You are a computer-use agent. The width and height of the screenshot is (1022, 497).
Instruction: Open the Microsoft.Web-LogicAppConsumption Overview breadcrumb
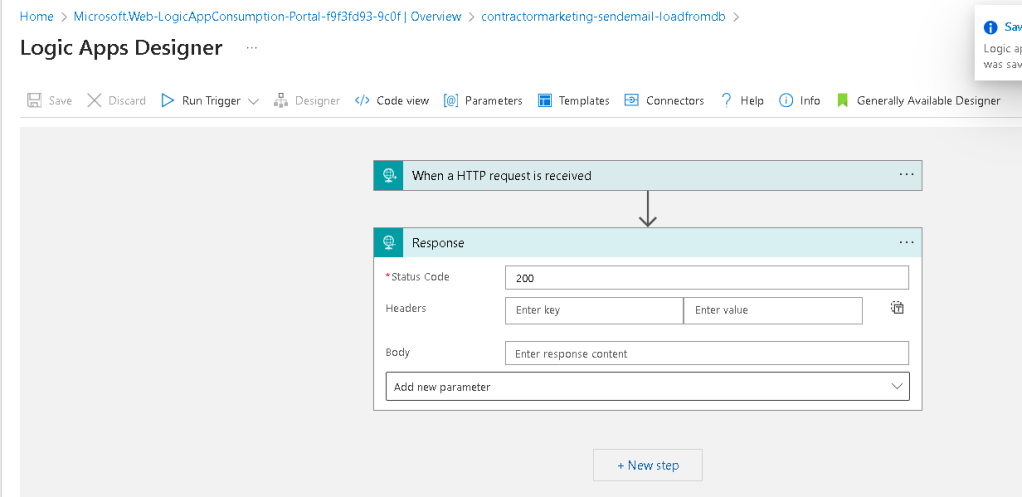coord(267,16)
